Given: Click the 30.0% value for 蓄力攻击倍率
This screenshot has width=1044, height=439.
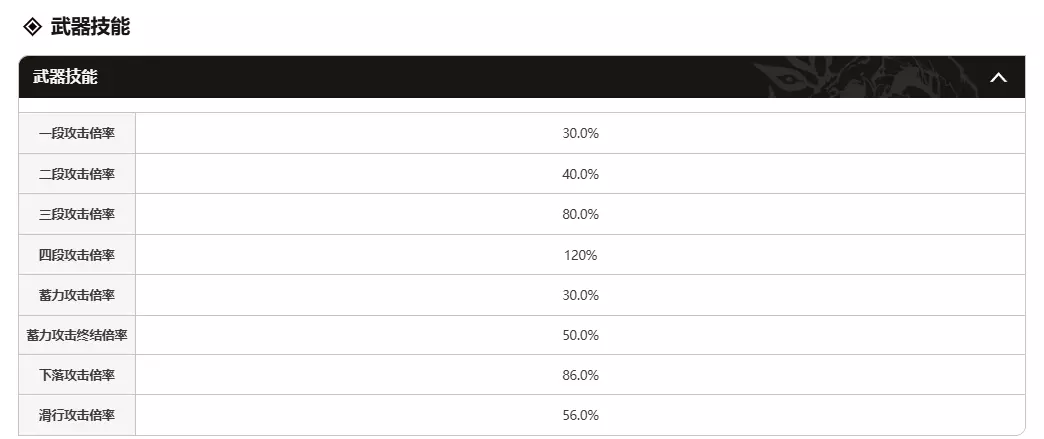Looking at the screenshot, I should click(580, 295).
